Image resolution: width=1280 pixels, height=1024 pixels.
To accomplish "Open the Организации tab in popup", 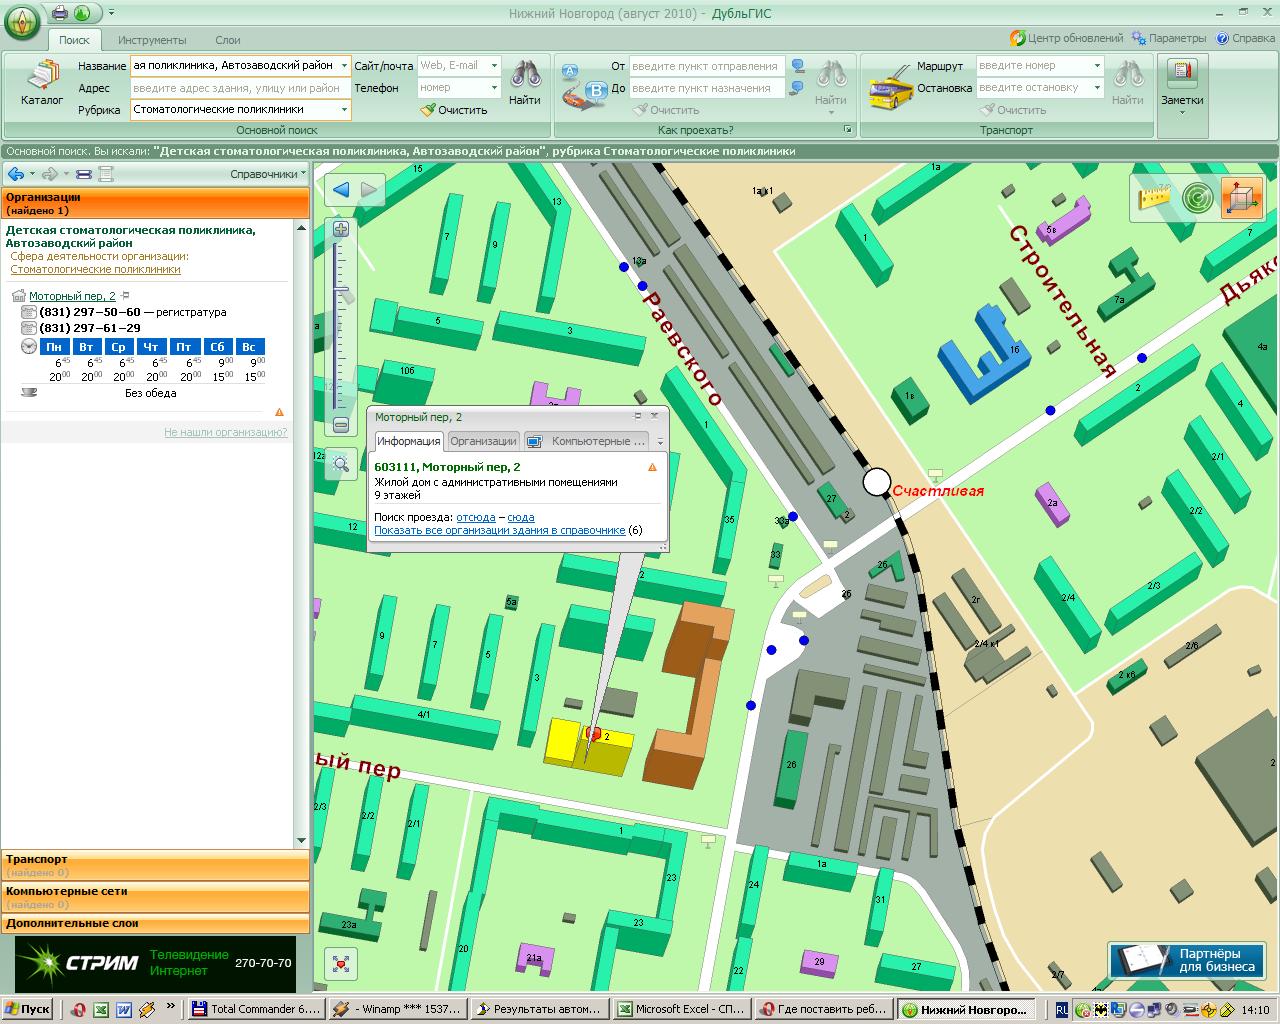I will 483,441.
